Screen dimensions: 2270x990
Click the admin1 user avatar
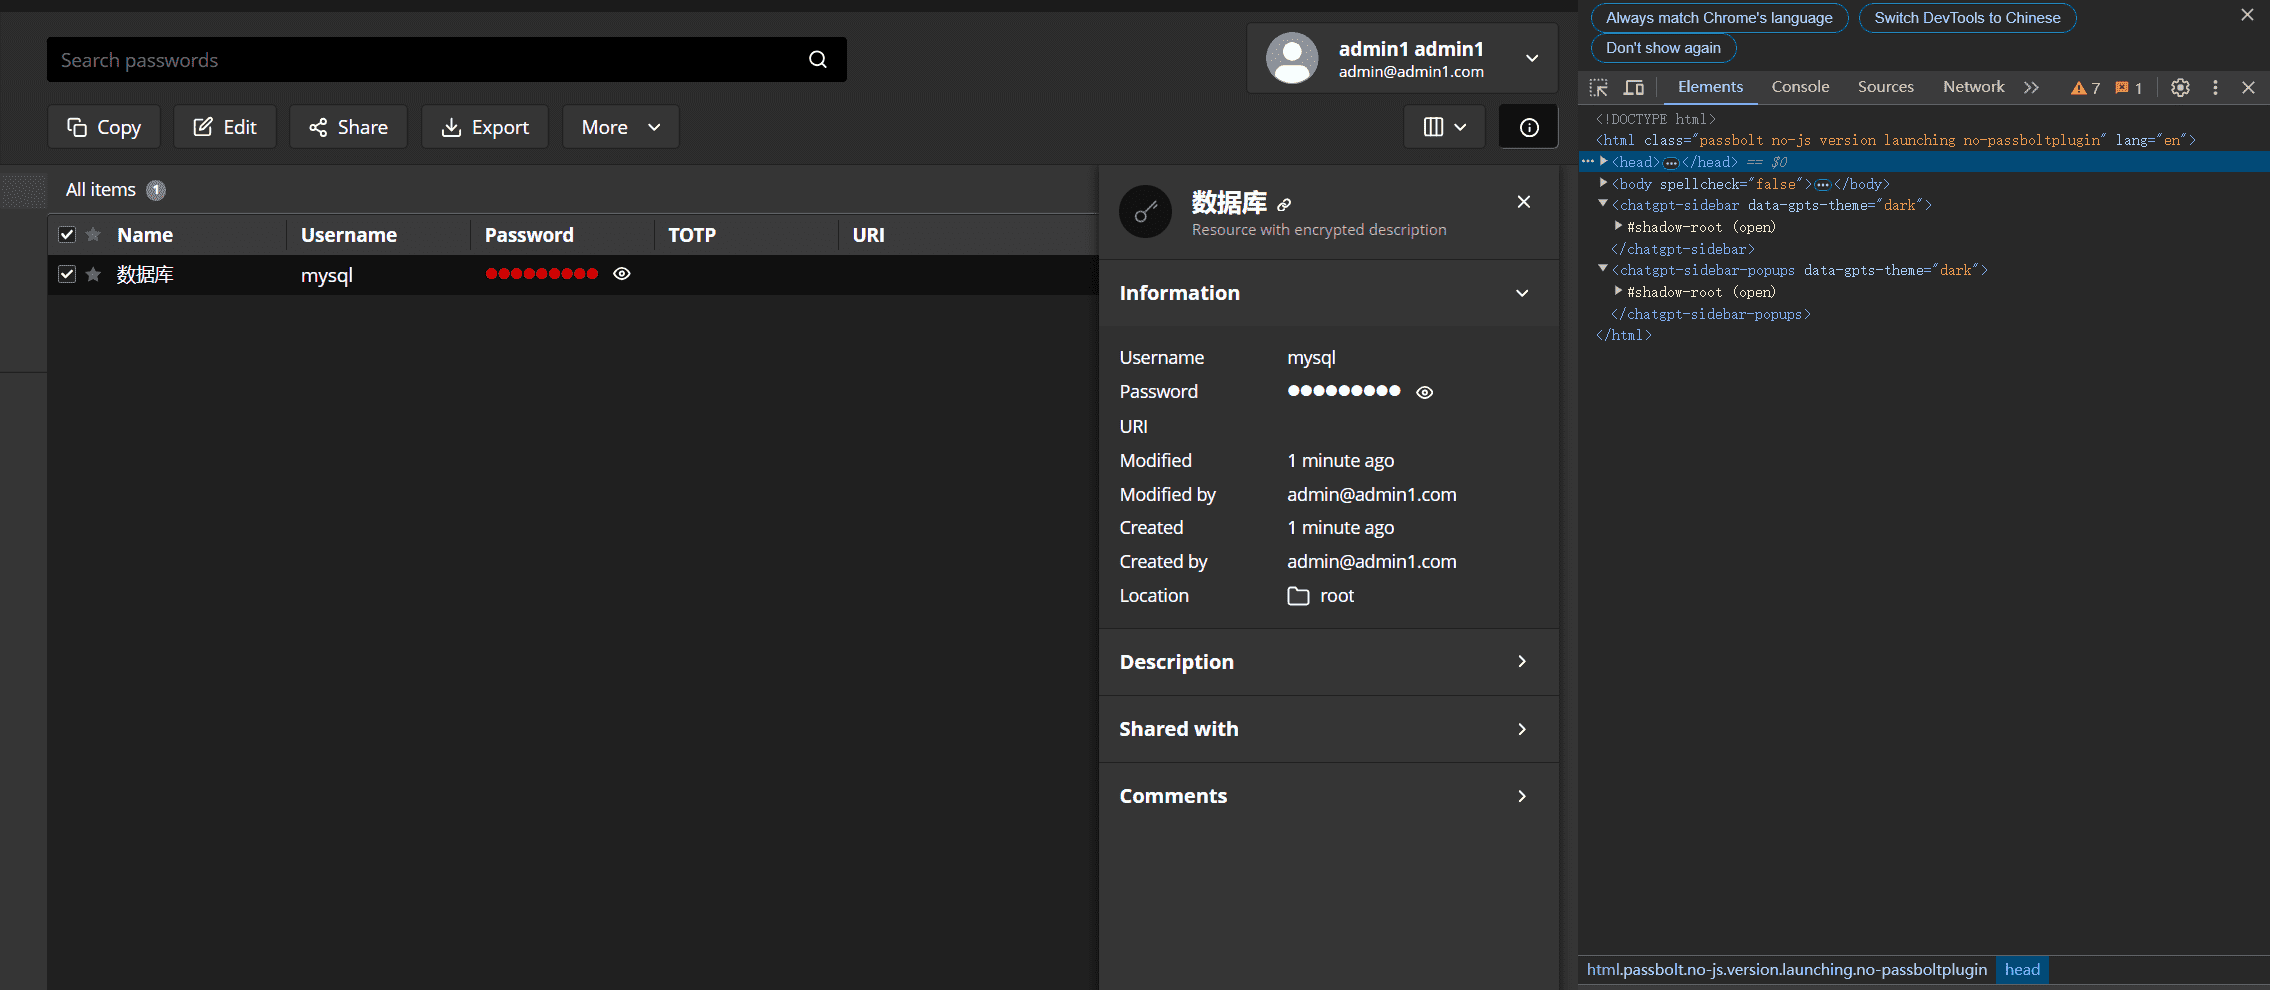[x=1292, y=58]
